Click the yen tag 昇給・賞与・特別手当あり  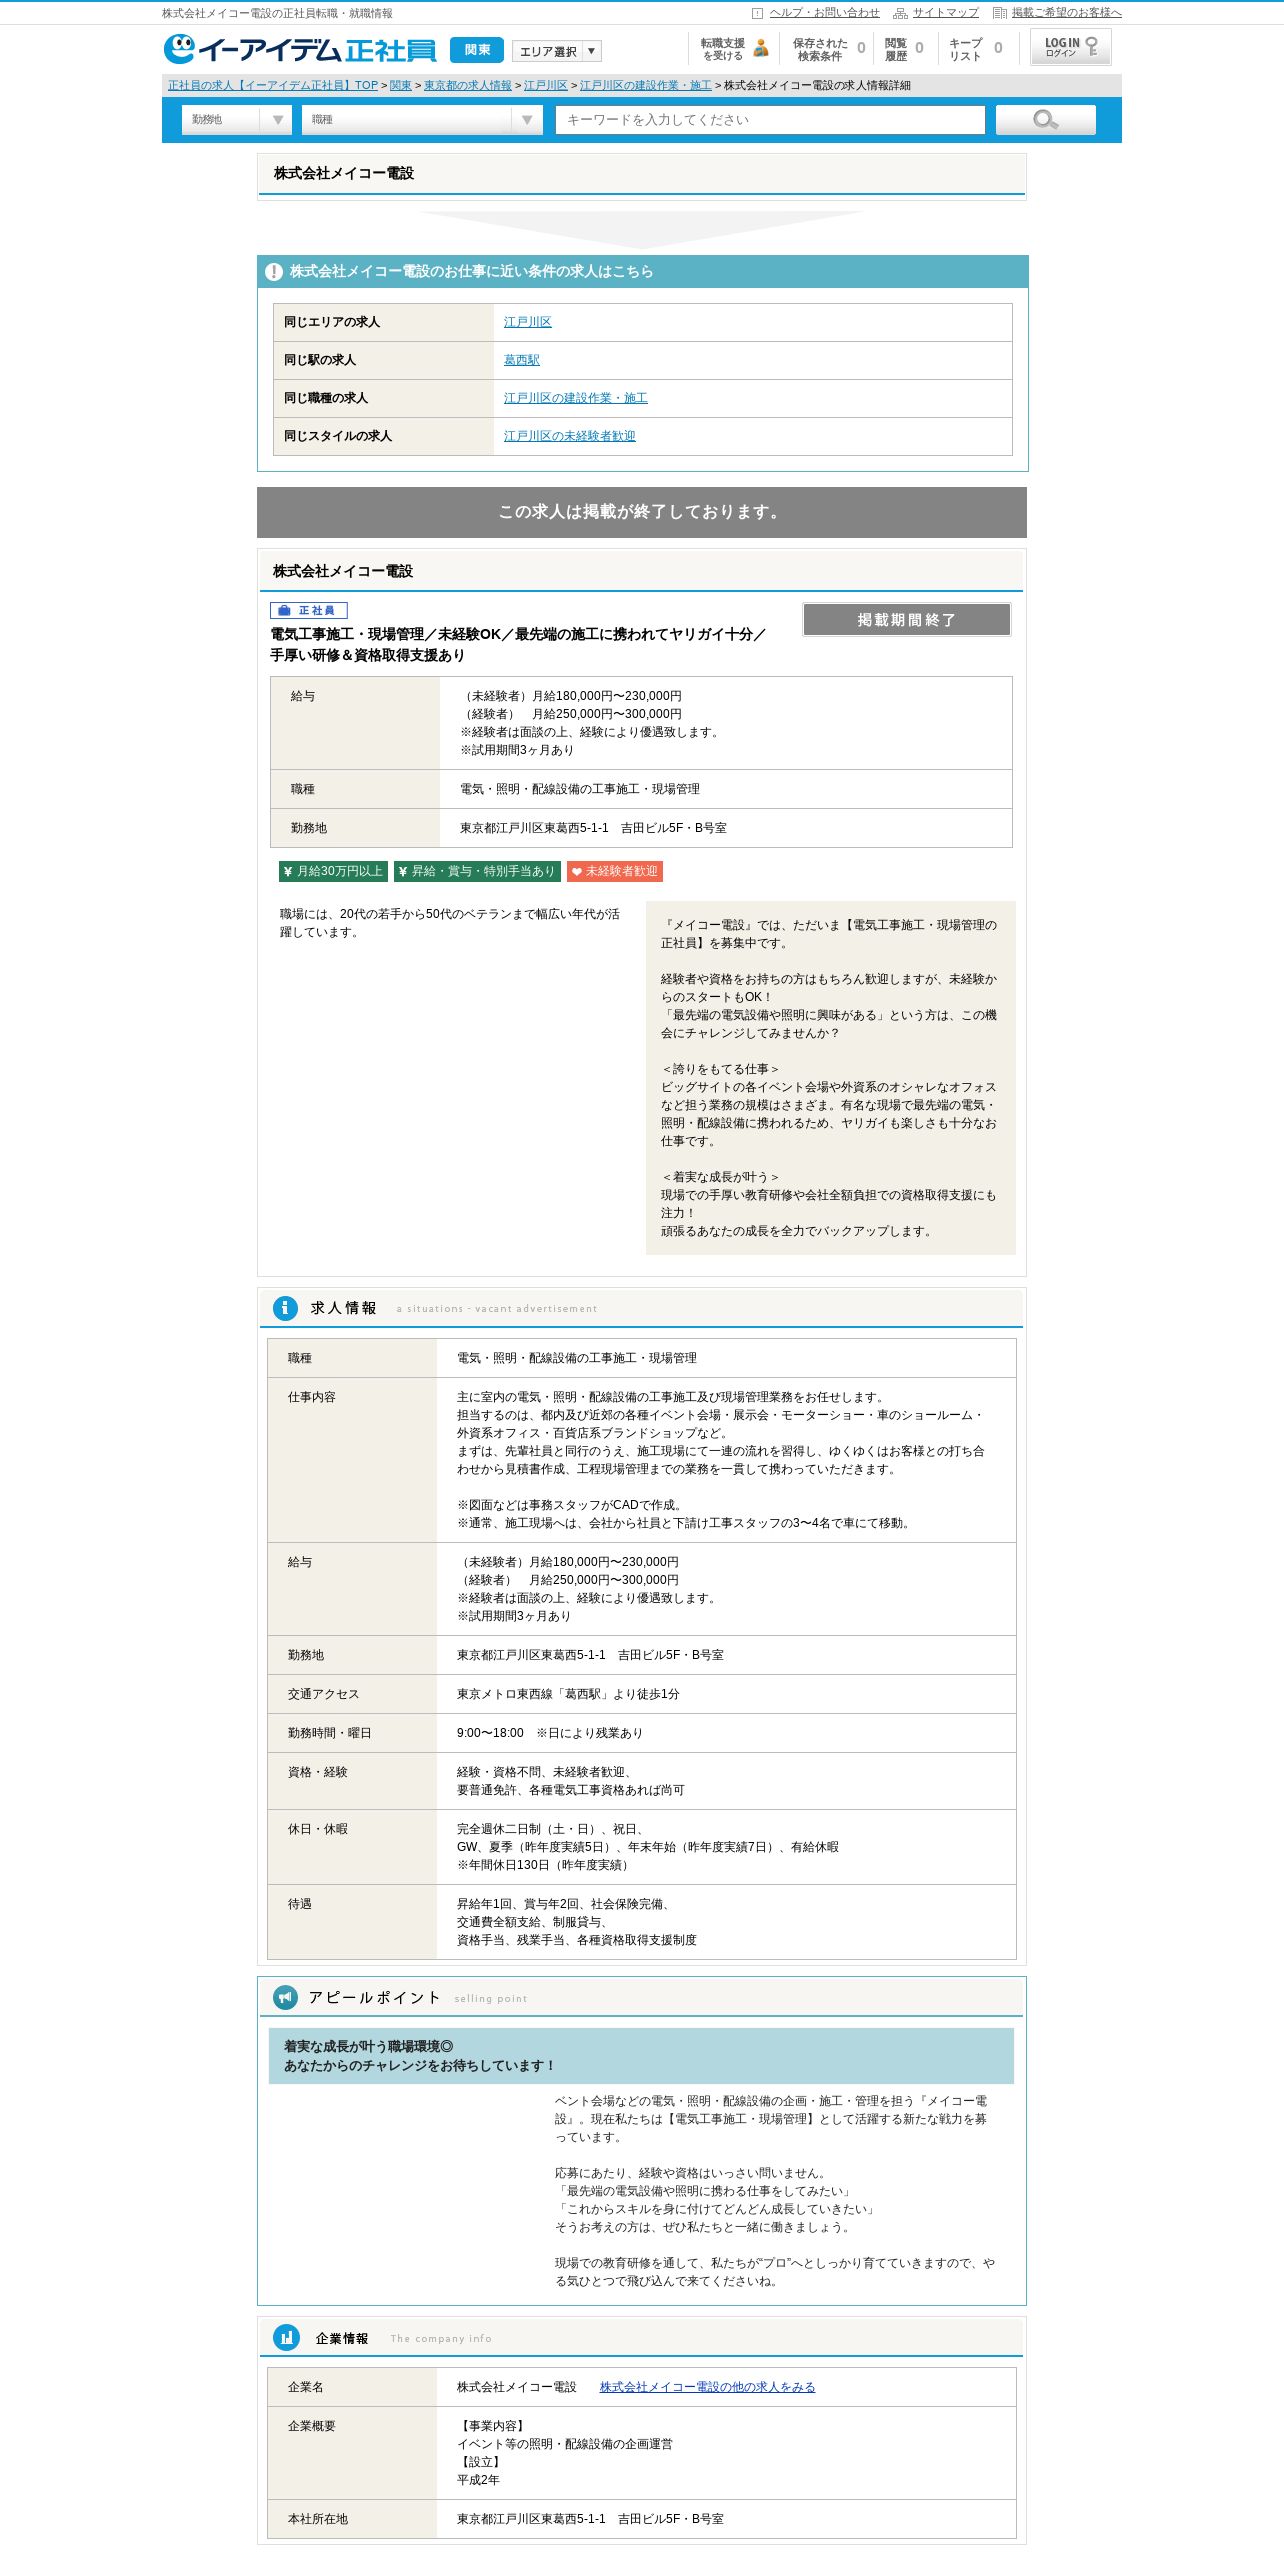(477, 871)
